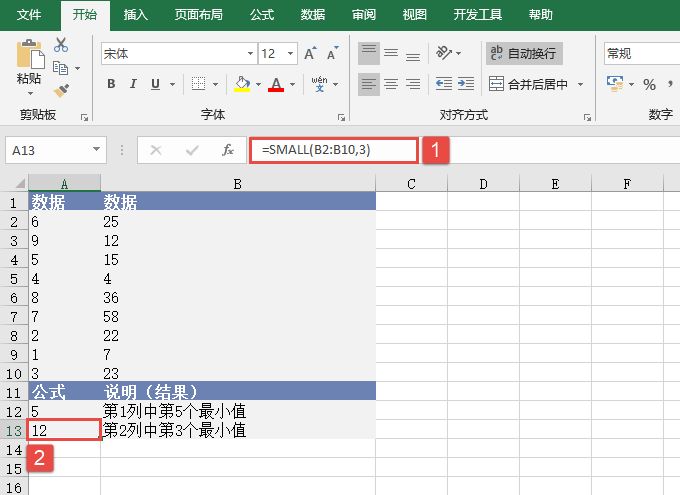Screen dimensions: 680x495
Task: Expand the font size dropdown showing 12
Action: (277, 53)
